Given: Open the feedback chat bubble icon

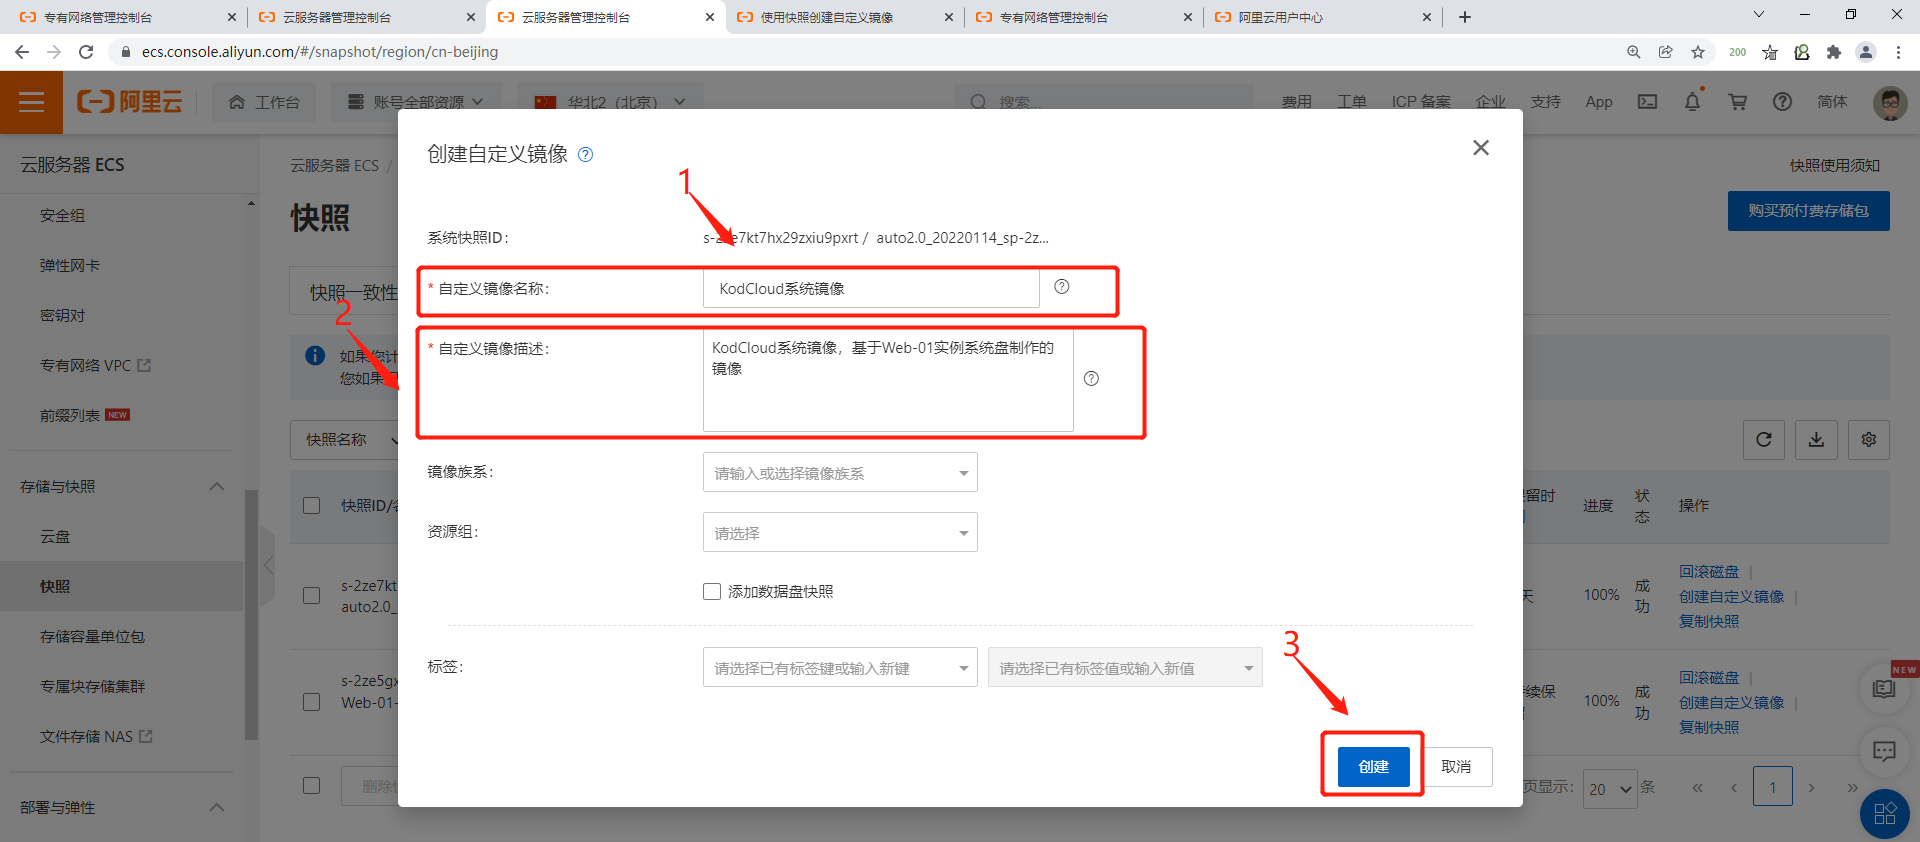Looking at the screenshot, I should 1884,750.
